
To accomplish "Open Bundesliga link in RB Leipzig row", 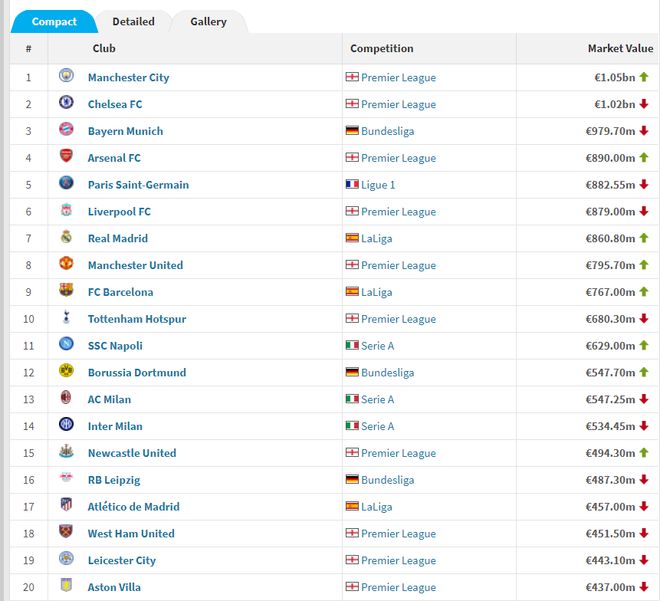I will 387,480.
